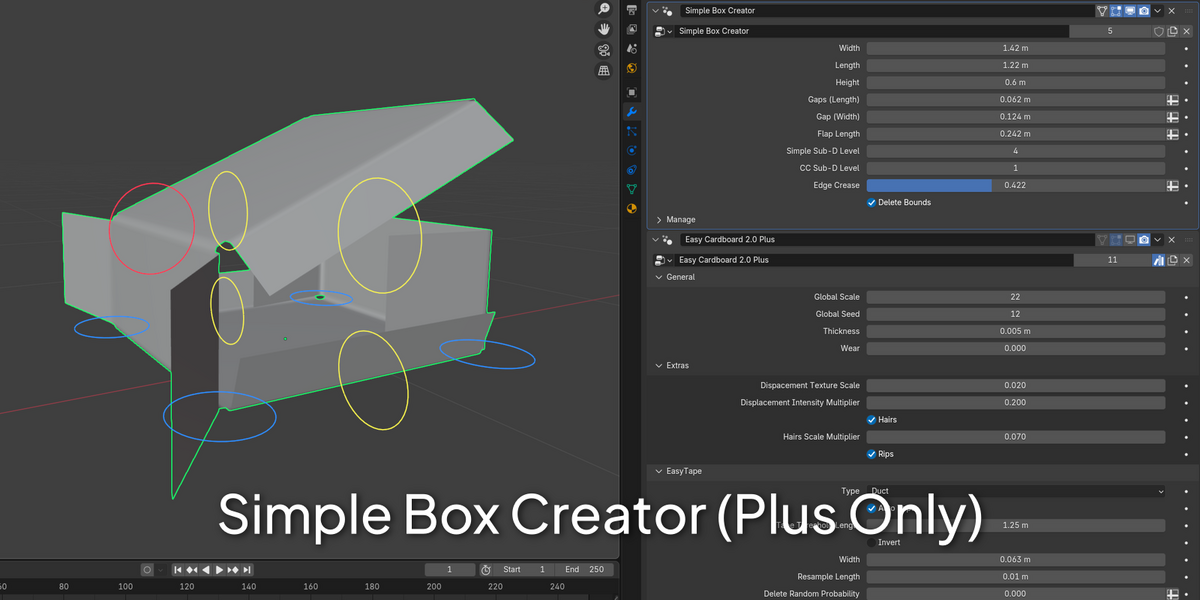Toggle the camera view icon in viewport

click(604, 50)
